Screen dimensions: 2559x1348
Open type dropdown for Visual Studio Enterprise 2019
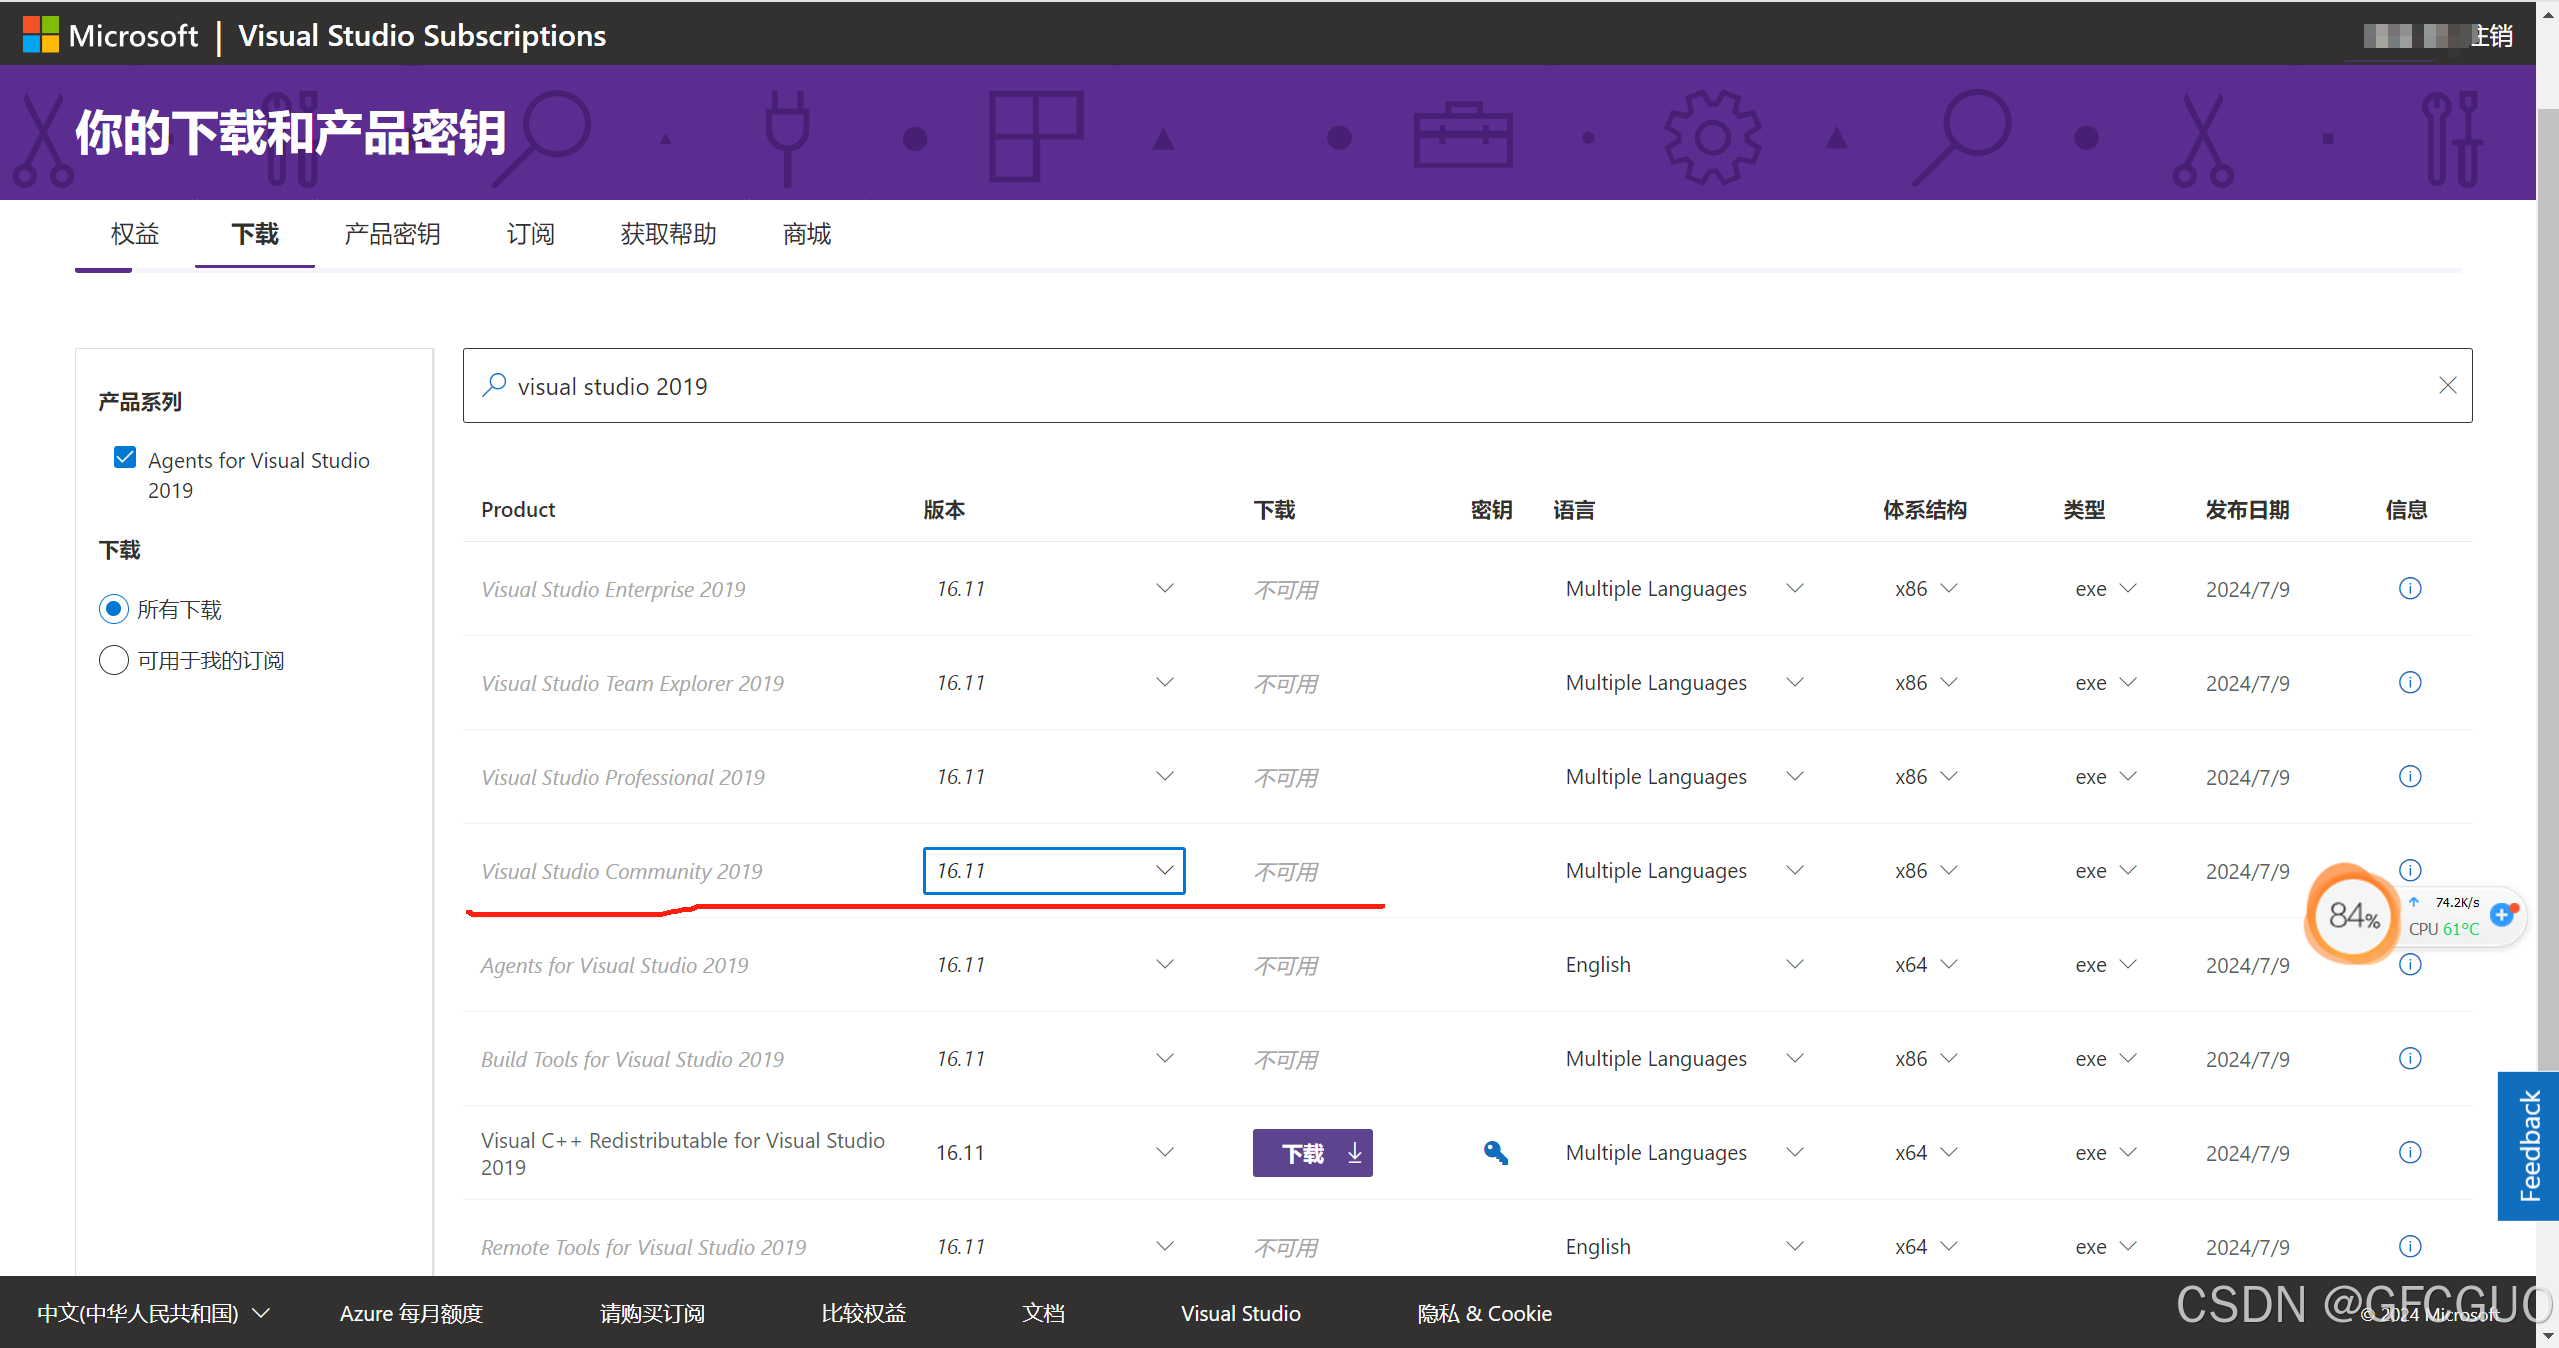2105,589
